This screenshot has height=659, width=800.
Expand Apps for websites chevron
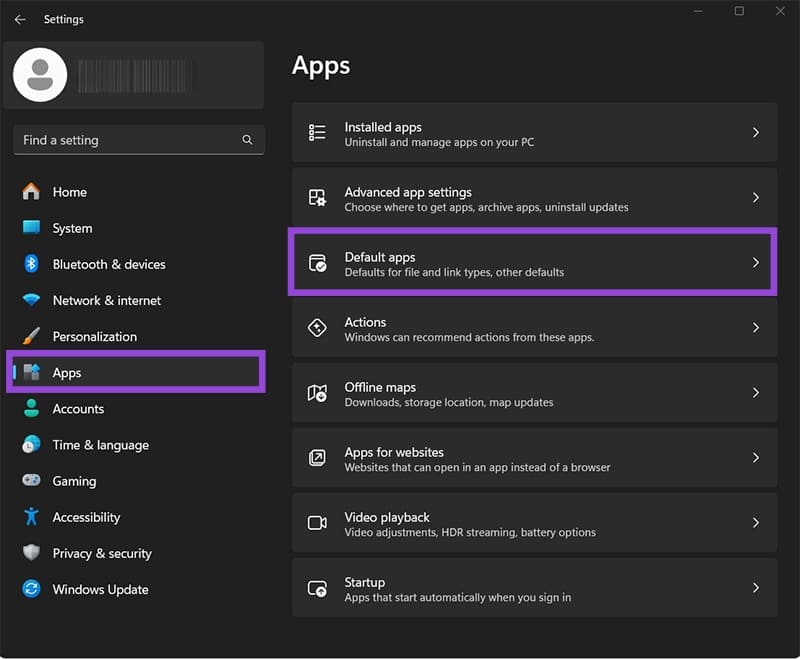(756, 458)
